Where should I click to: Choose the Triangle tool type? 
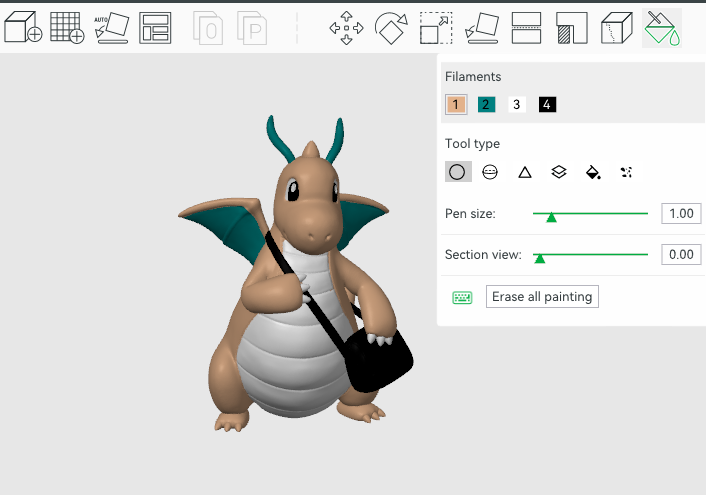(x=524, y=172)
